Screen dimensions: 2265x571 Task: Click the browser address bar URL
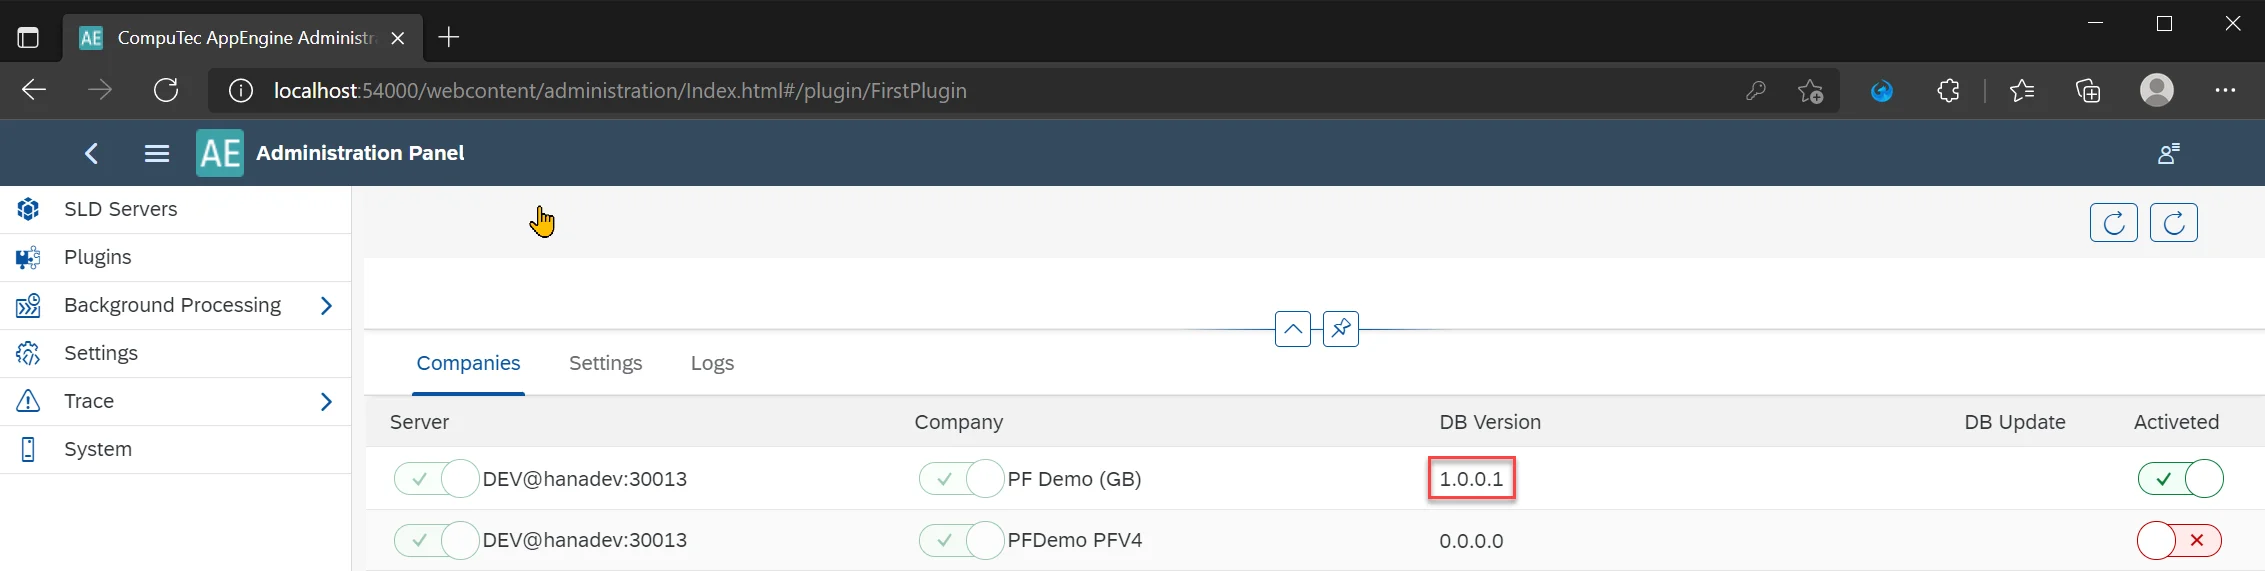(620, 91)
